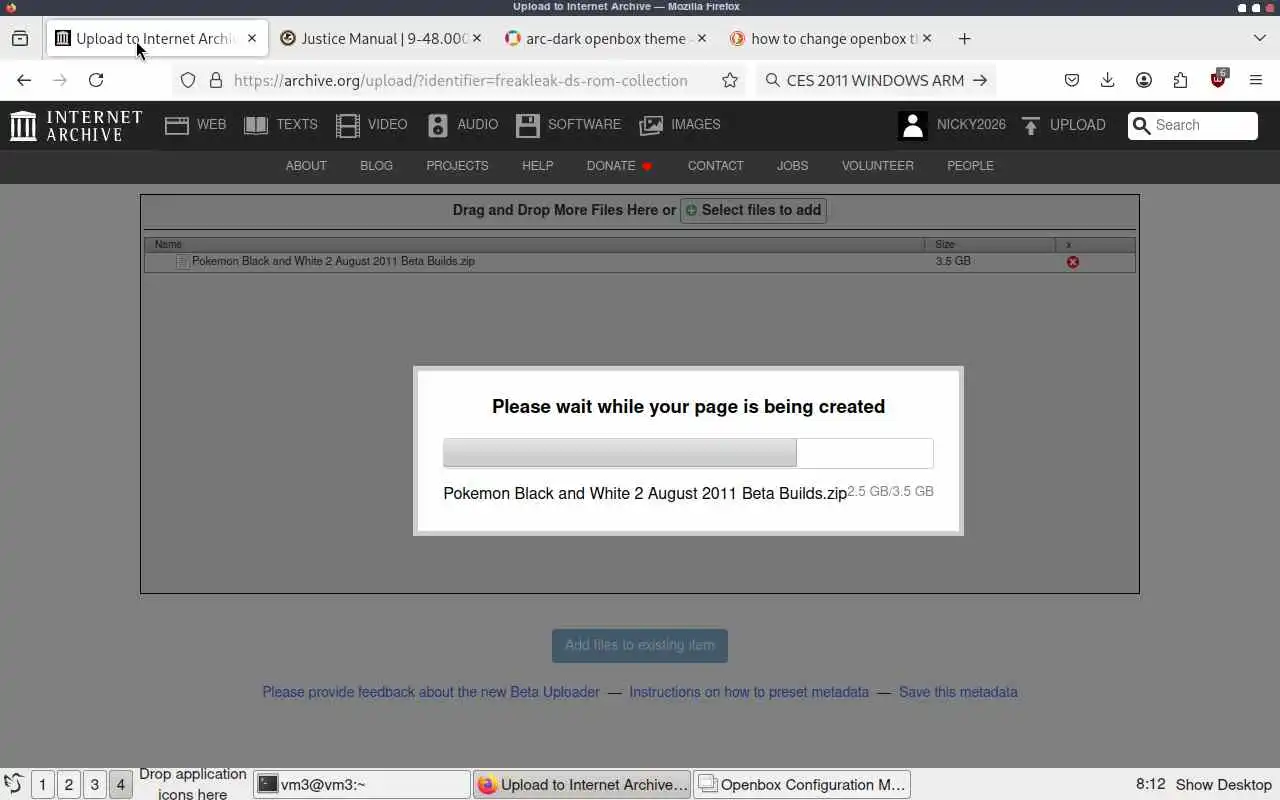The height and width of the screenshot is (800, 1280).
Task: Click the site security padlock icon
Action: pos(215,80)
